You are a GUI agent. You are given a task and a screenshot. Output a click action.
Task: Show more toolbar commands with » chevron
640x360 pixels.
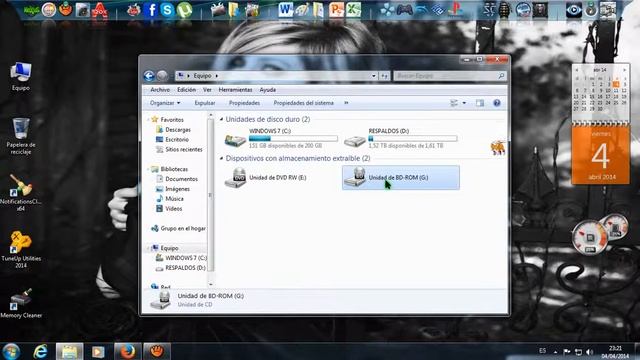(x=346, y=103)
